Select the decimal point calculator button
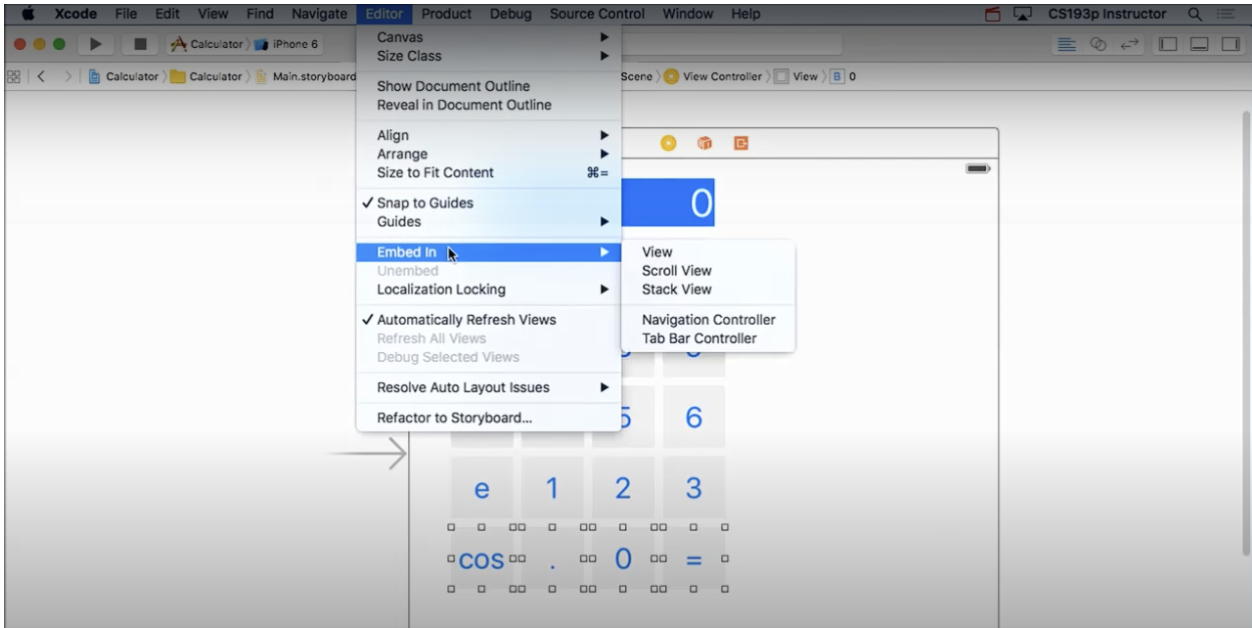1252x628 pixels. 551,557
